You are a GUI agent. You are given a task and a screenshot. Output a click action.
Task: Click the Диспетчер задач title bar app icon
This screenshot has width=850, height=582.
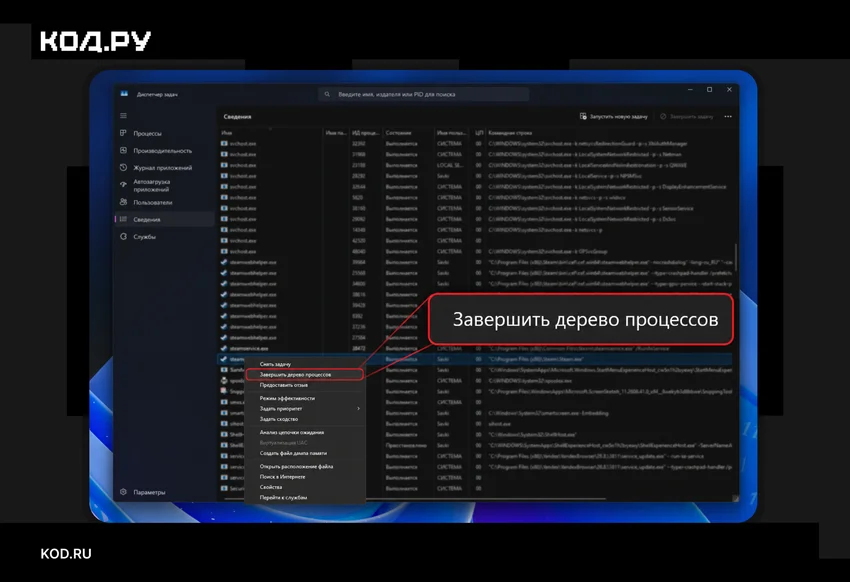(124, 94)
